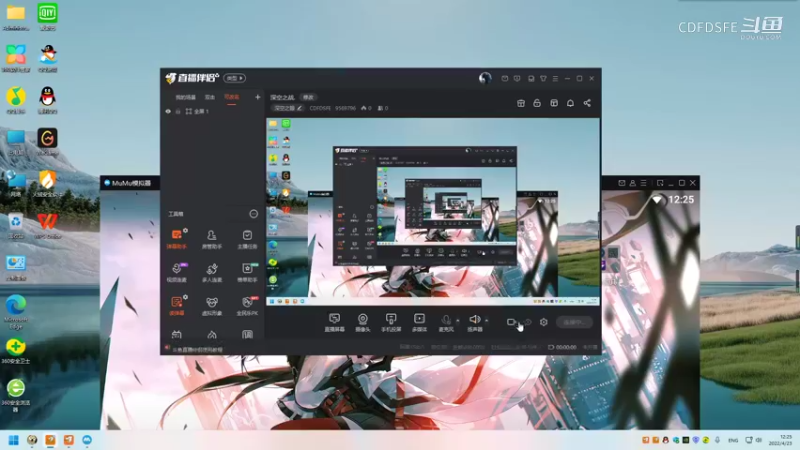Viewport: 800px width, 450px height.
Task: Open the Recycle Bin desktop icon
Action: click(x=16, y=225)
